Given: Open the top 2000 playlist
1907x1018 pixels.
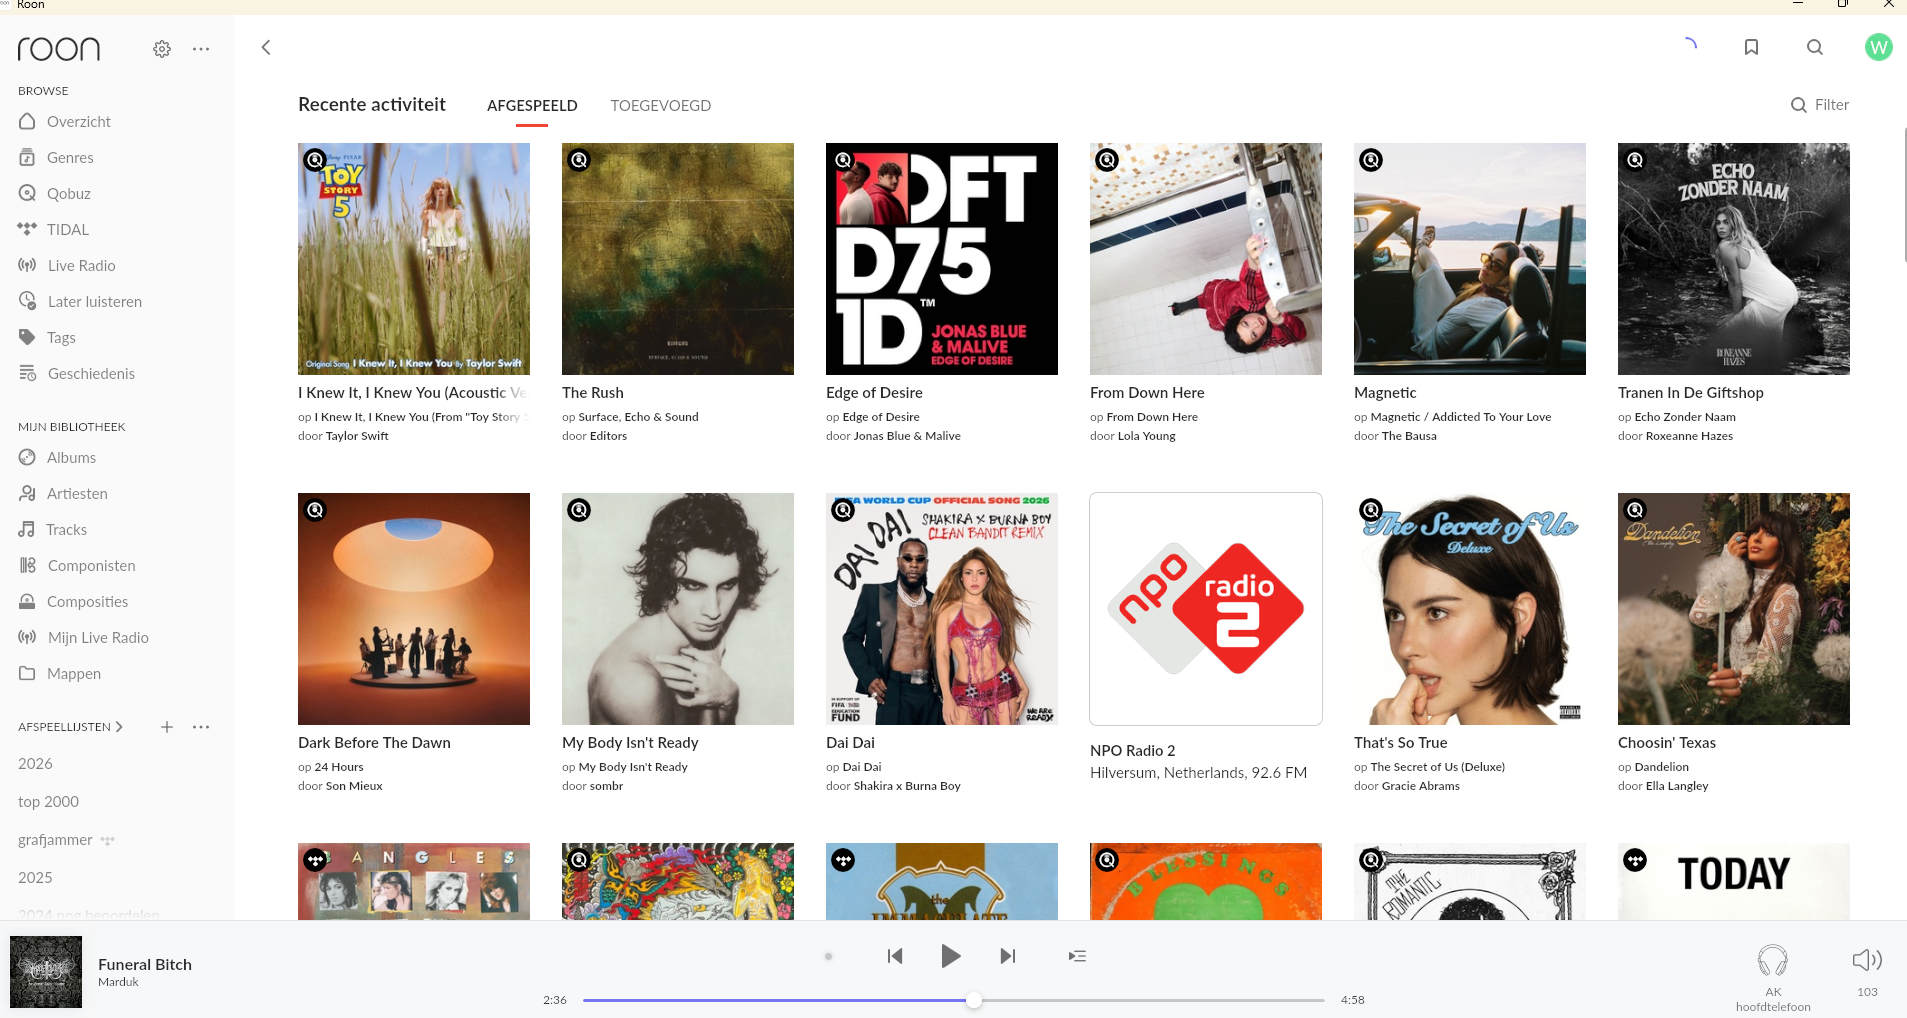Looking at the screenshot, I should (48, 801).
